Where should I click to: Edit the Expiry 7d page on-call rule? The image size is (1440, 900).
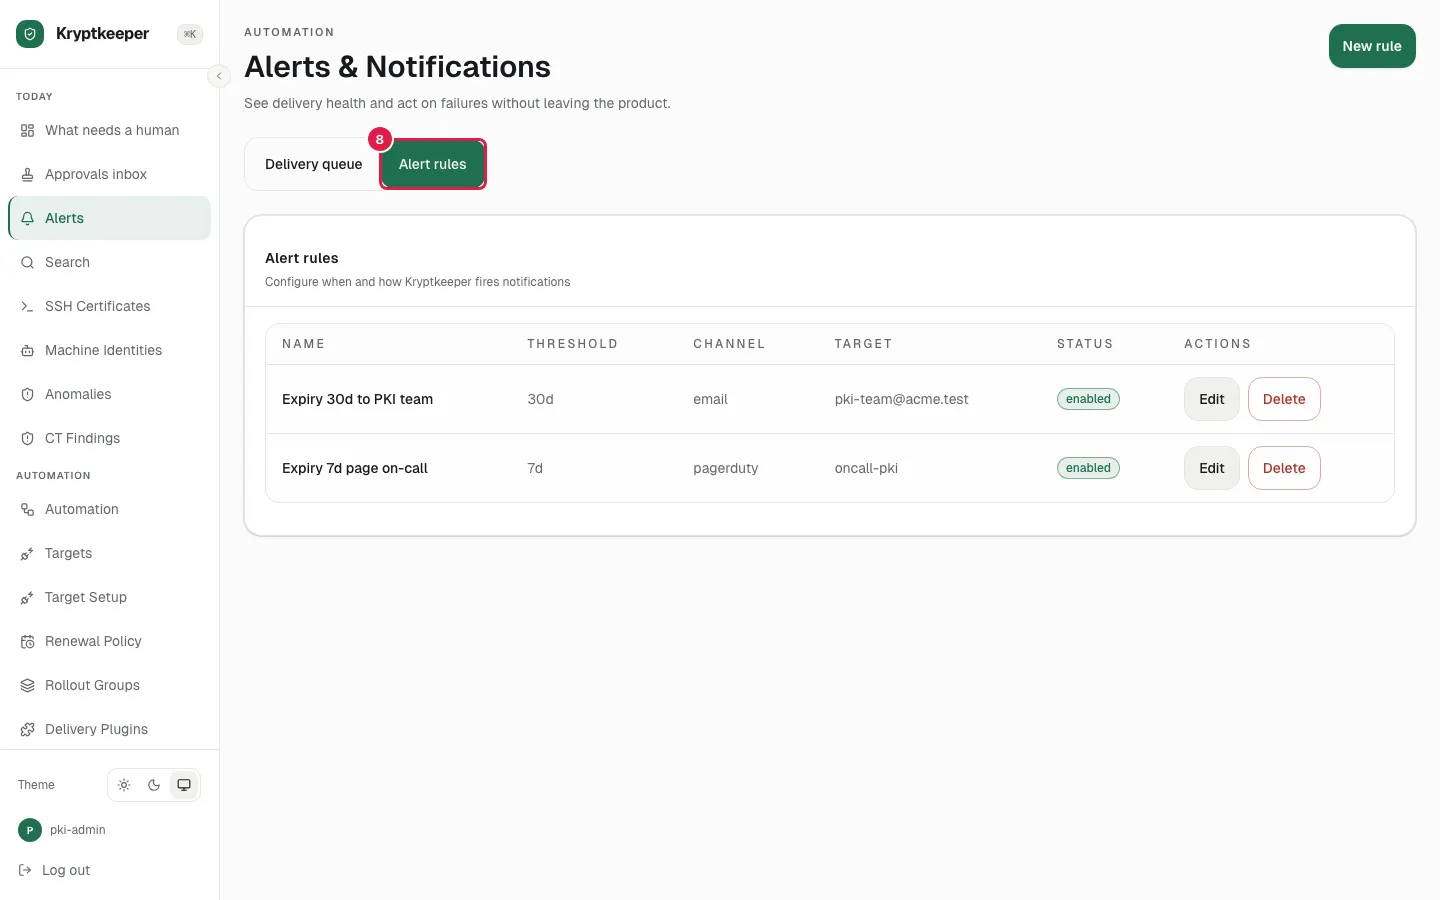coord(1212,468)
